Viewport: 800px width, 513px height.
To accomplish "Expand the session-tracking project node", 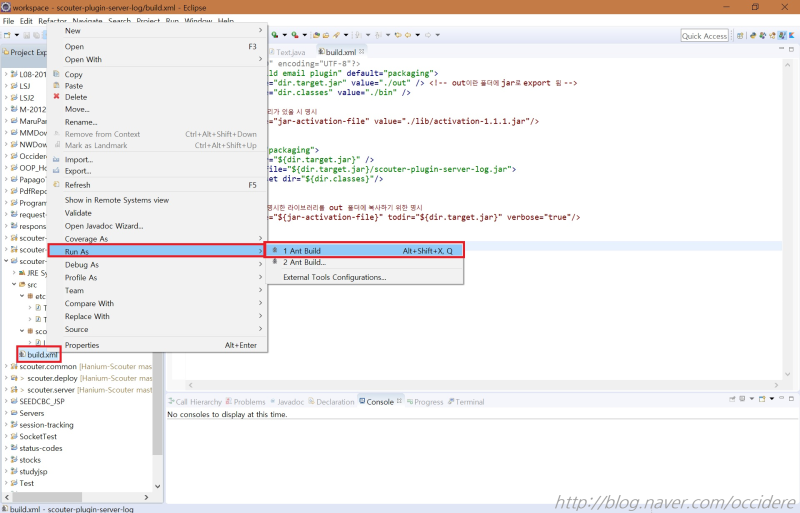I will (x=6, y=425).
